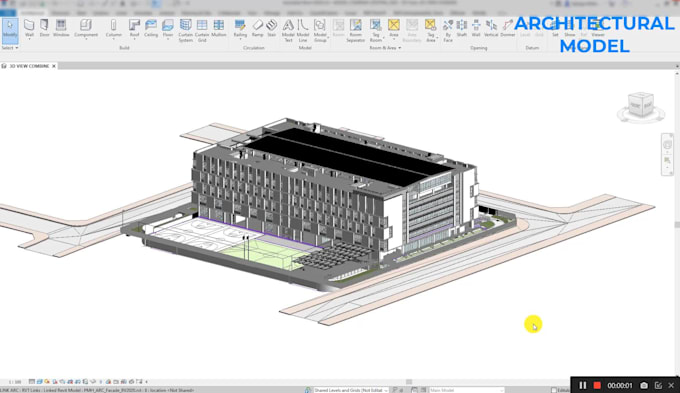Select the Model Line tool
This screenshot has height=393, width=680.
coord(303,30)
